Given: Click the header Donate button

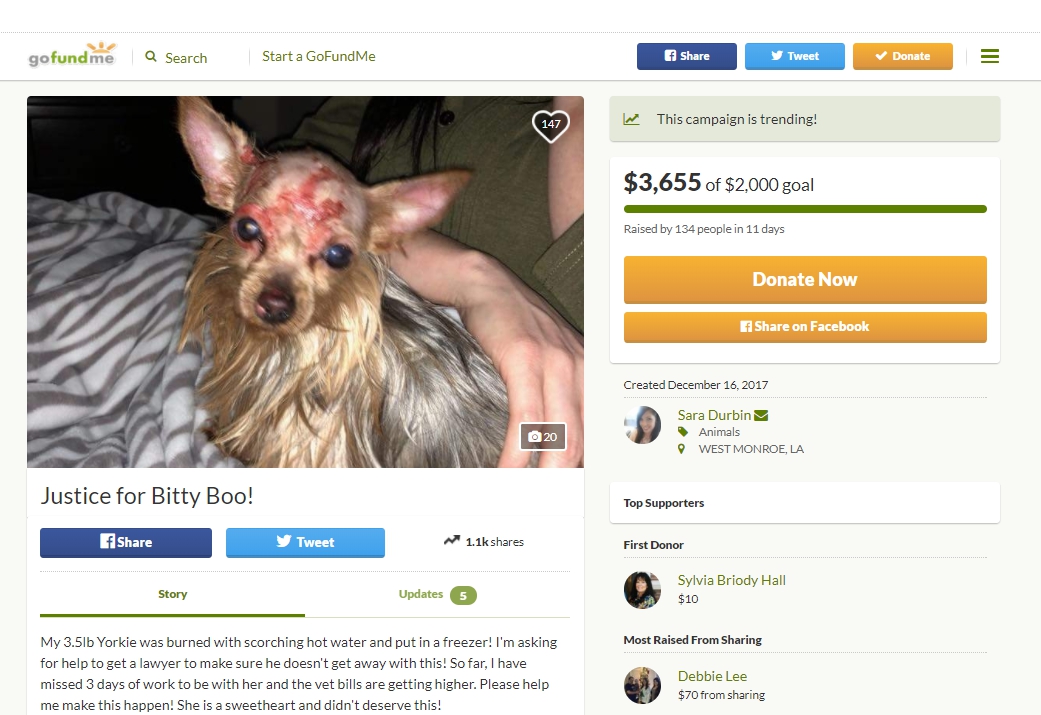Looking at the screenshot, I should coord(902,56).
